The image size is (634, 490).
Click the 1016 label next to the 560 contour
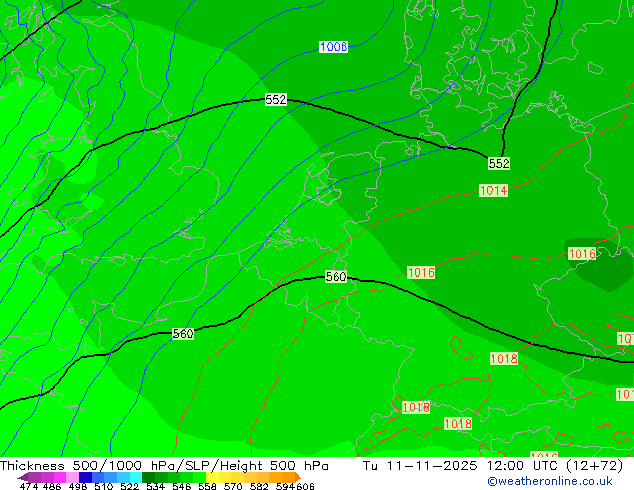[x=421, y=272]
